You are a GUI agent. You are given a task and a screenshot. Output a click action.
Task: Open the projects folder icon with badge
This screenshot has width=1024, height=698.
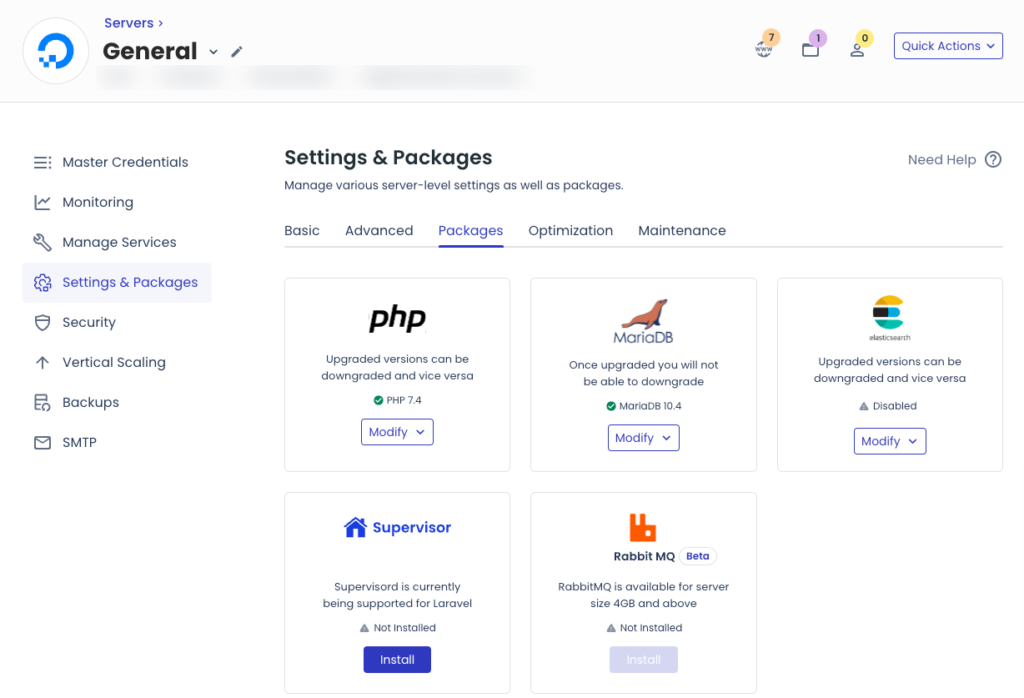click(x=810, y=50)
